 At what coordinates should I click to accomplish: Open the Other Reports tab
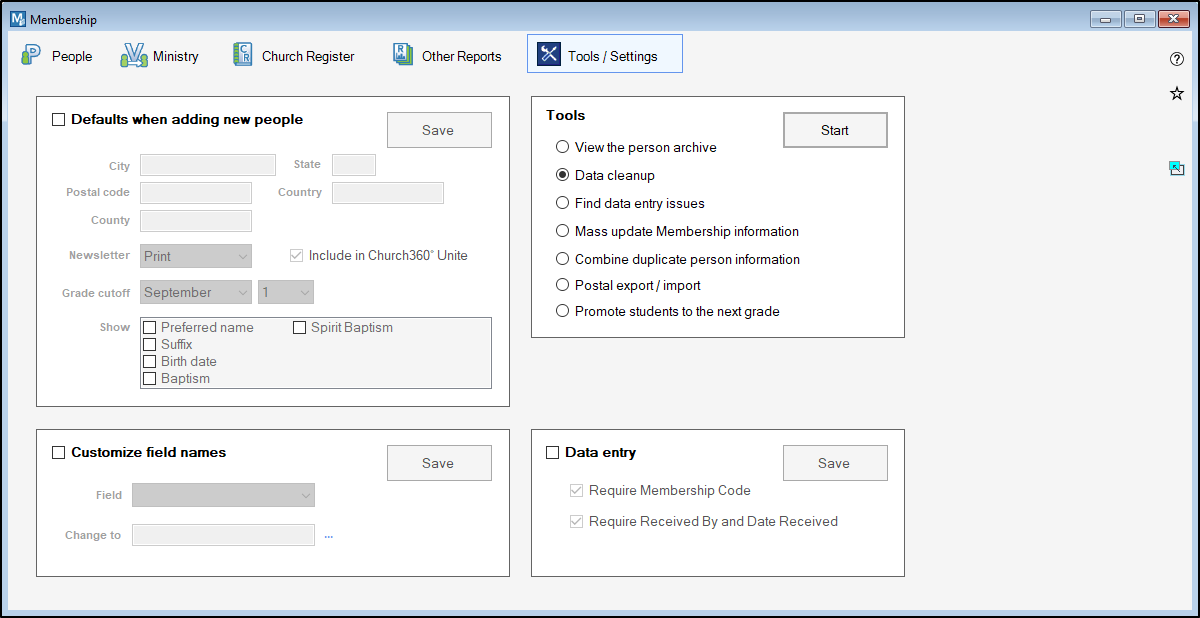click(461, 57)
